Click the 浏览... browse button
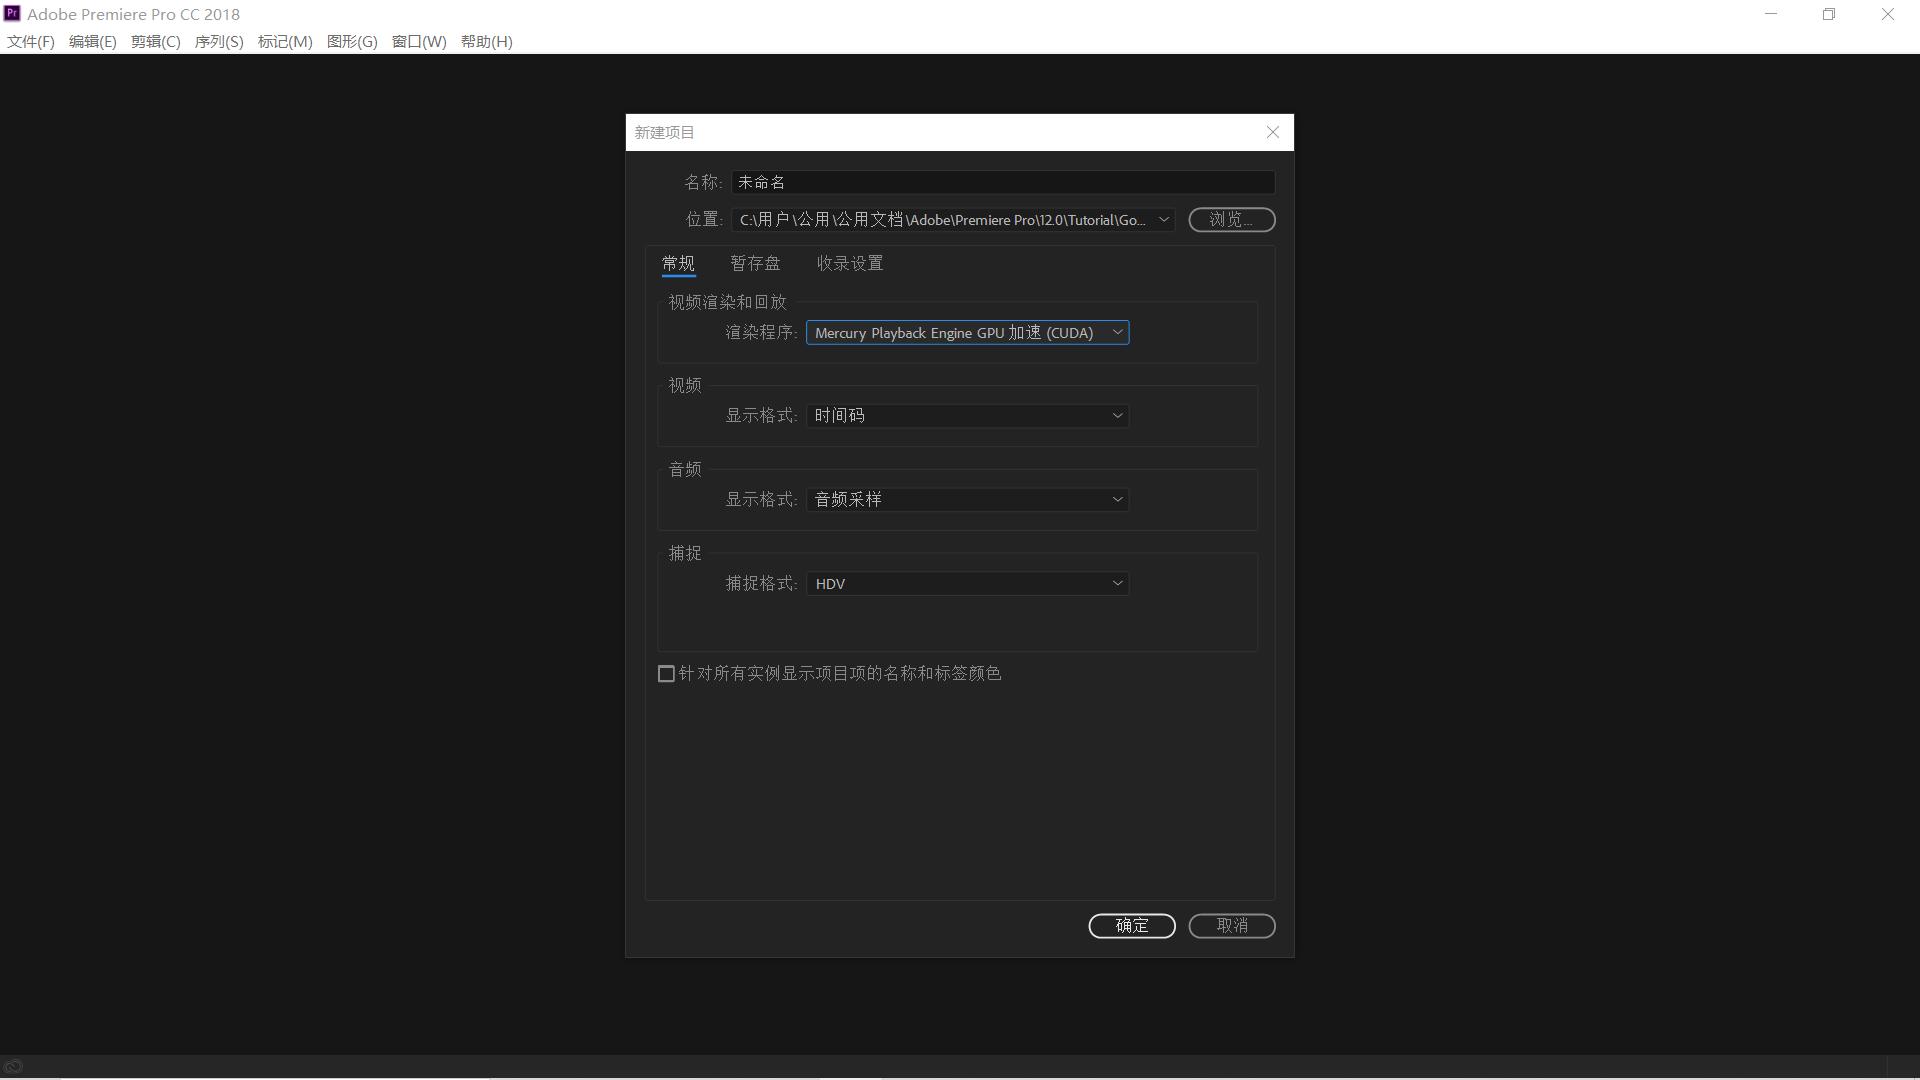Screen dimensions: 1920x1080 [1231, 220]
